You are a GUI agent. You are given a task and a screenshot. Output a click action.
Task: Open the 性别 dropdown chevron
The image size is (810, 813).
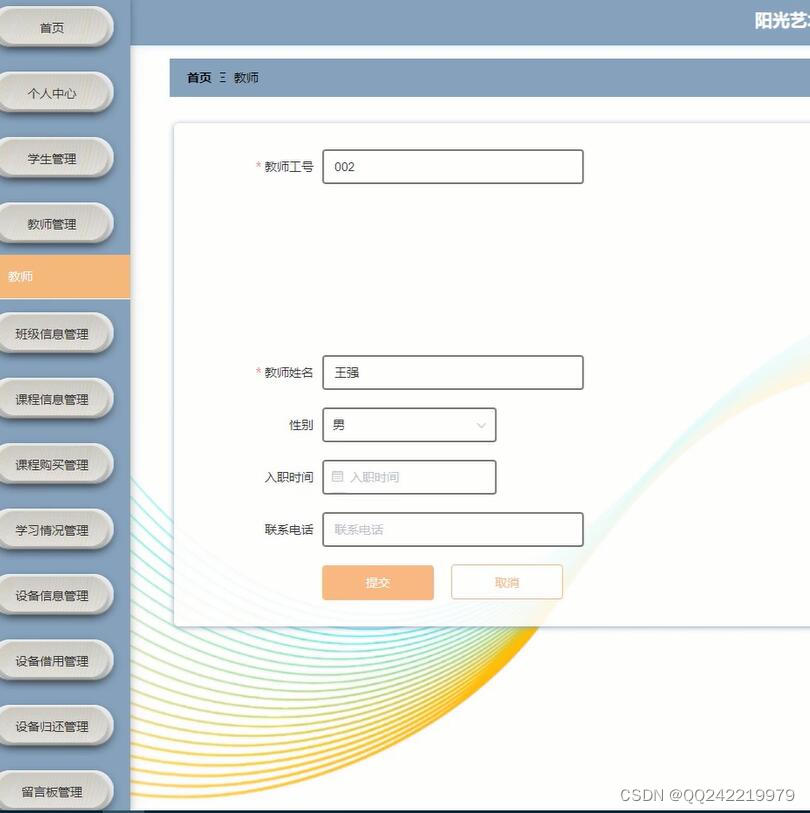(x=480, y=425)
